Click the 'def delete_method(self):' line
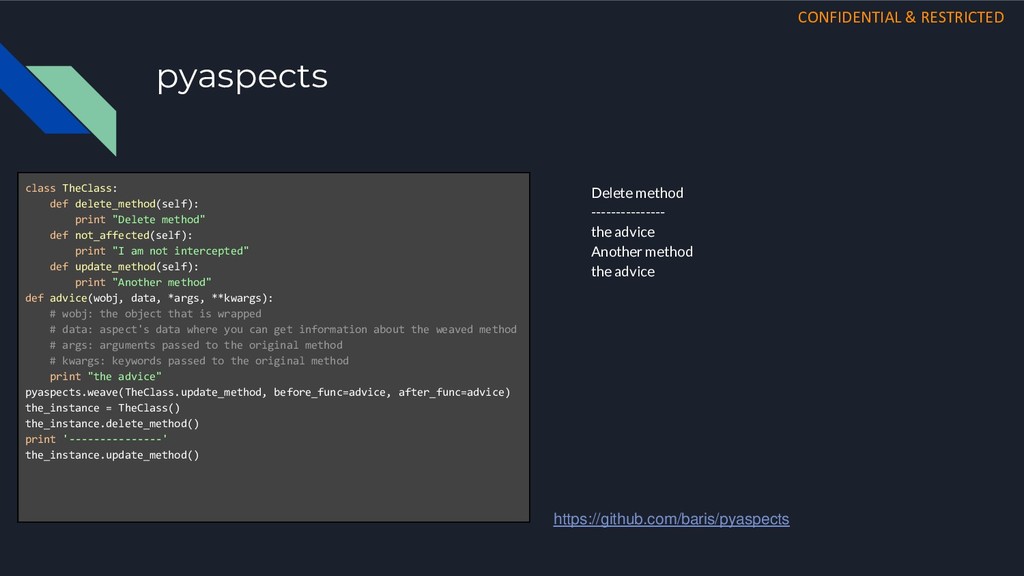Viewport: 1024px width, 576px height. pos(124,204)
